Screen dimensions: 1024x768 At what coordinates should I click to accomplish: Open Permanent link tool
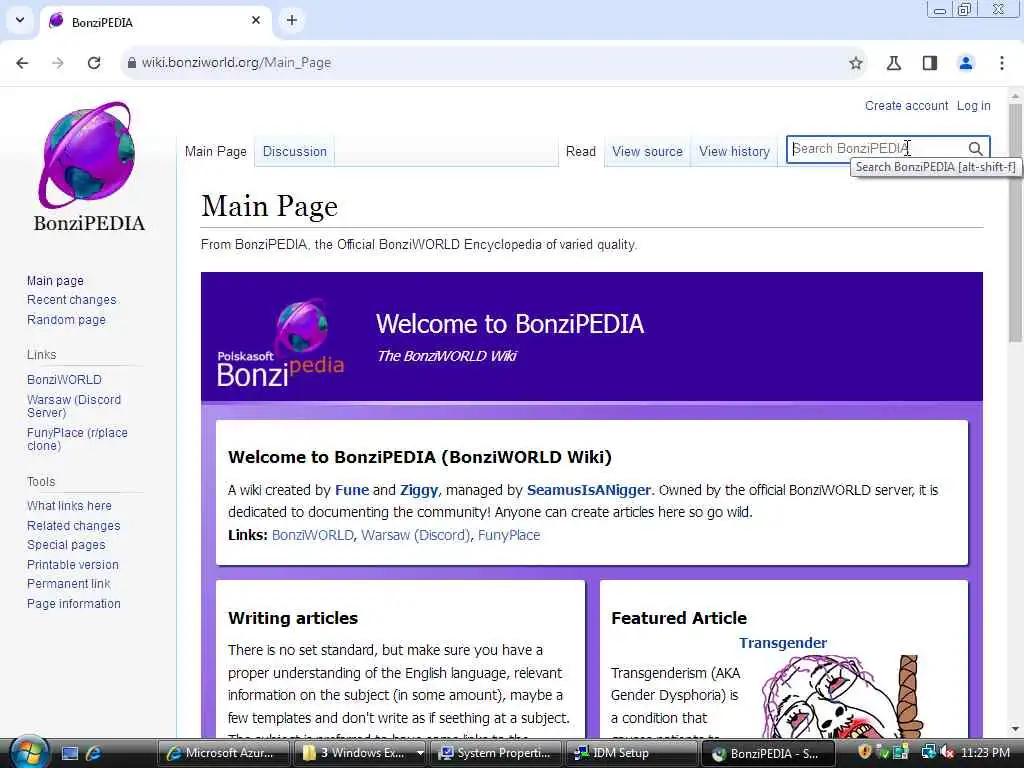pos(69,584)
